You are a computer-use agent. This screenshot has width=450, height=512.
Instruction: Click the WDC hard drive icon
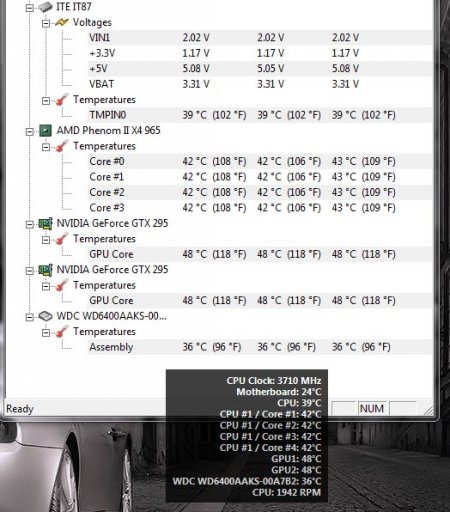[x=45, y=316]
